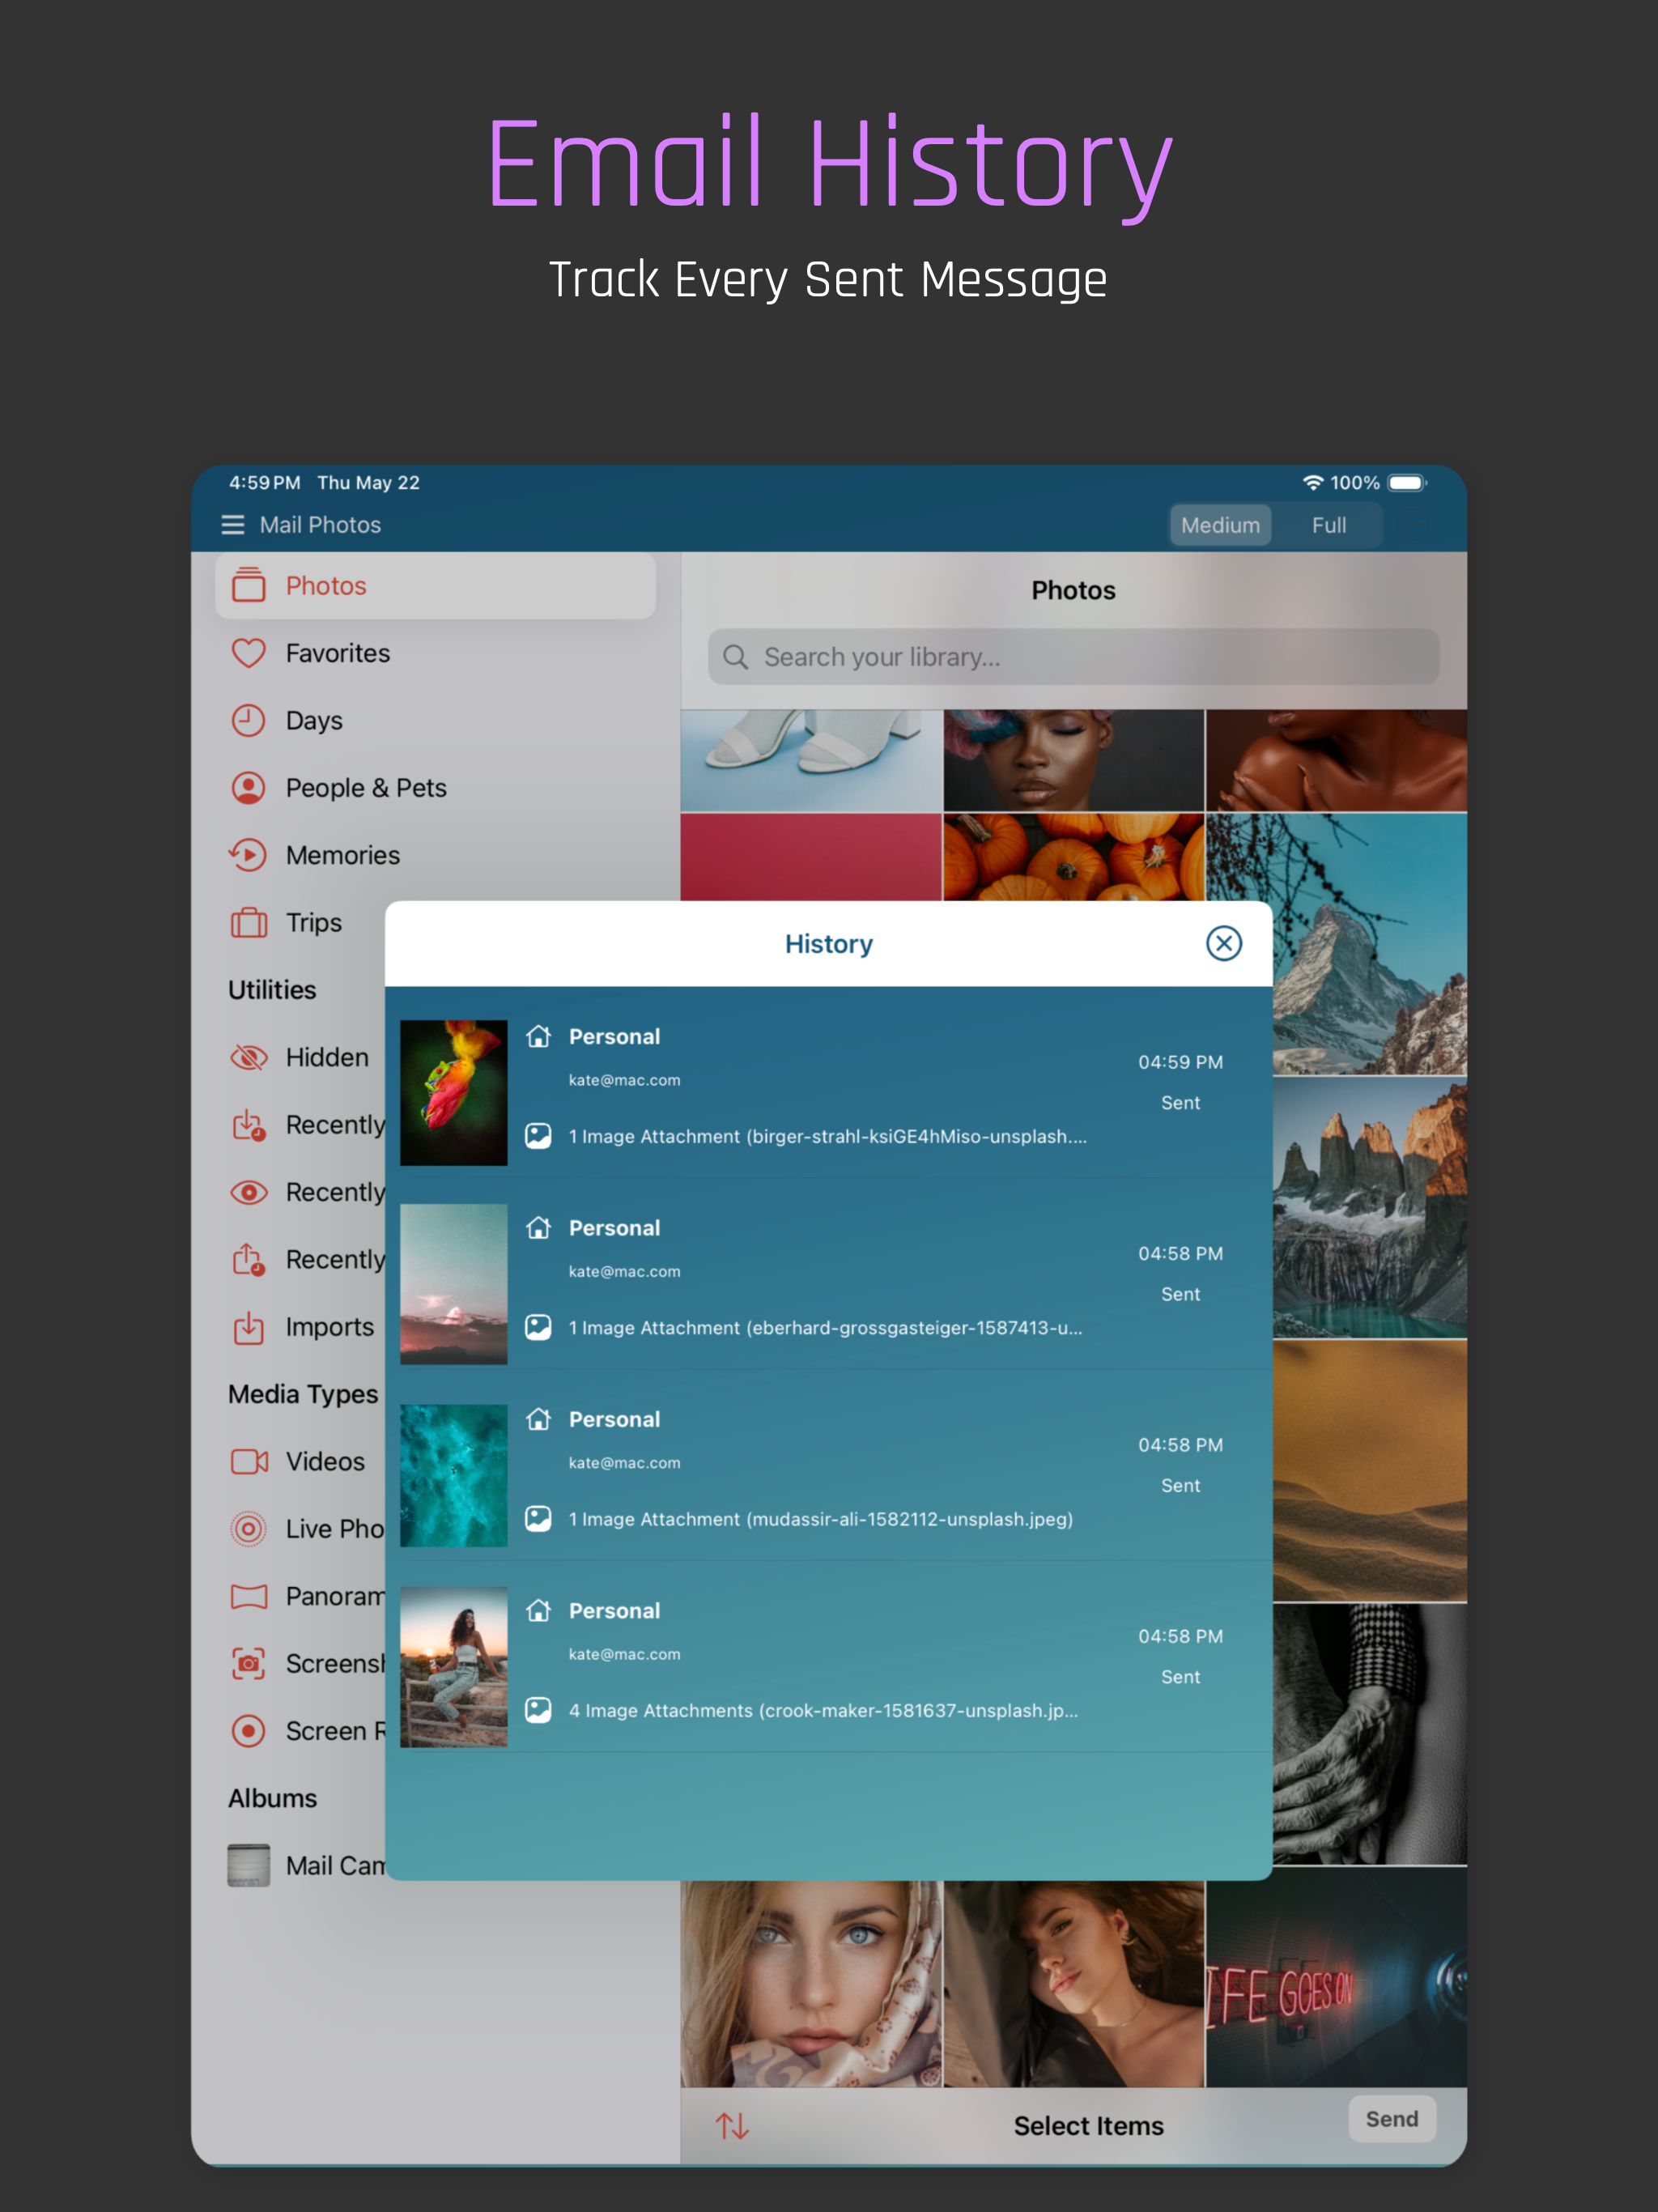The height and width of the screenshot is (2212, 1658).
Task: Click the People & Pets person icon
Action: (249, 788)
